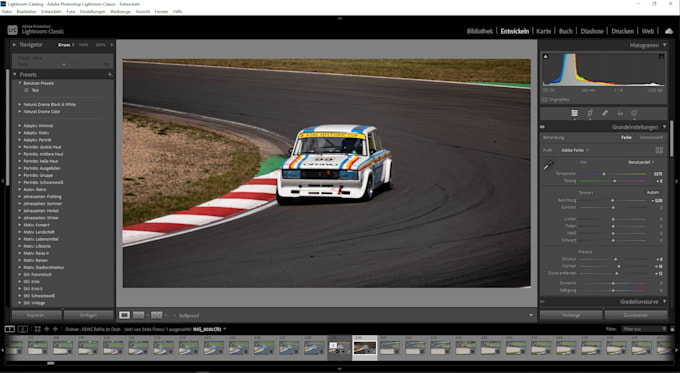Toggle shadow clipping indicator in histogram

pos(546,56)
